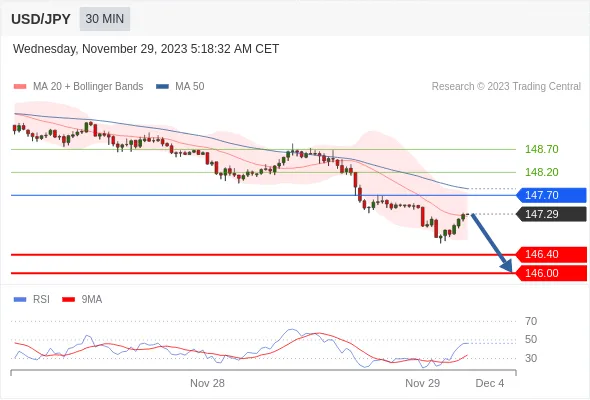Click the Nov 29 date axis label

point(423,383)
